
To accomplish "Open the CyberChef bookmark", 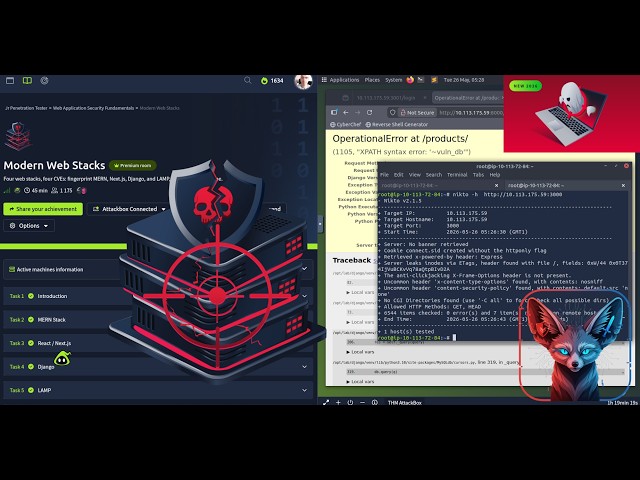I will 345,124.
